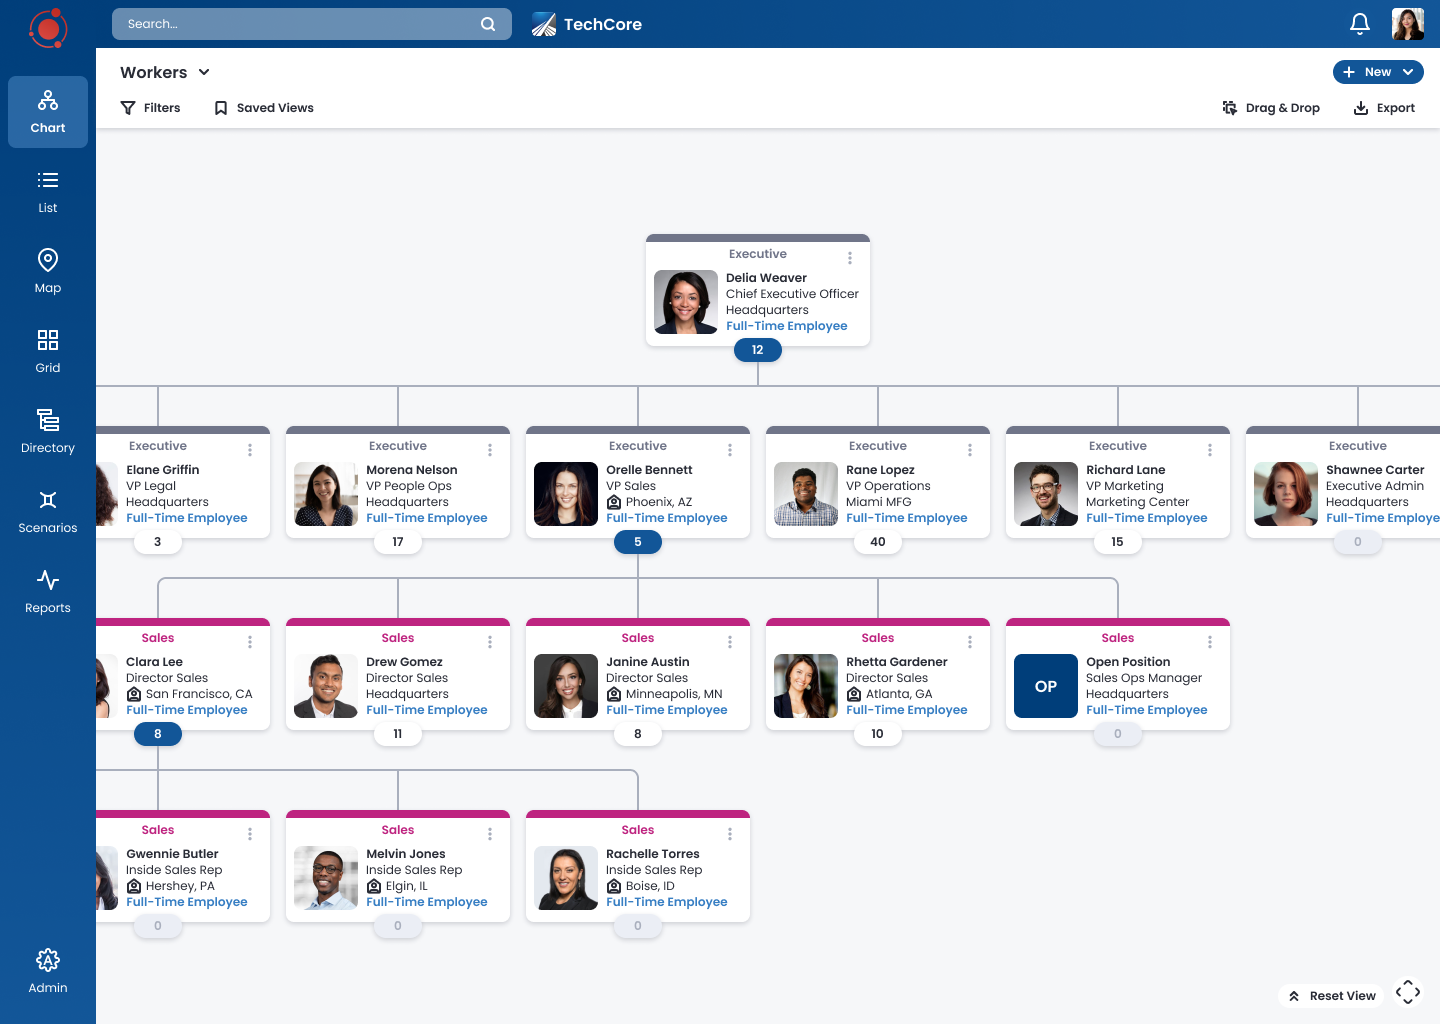Viewport: 1440px width, 1024px height.
Task: Select the Chart view tab
Action: tap(47, 112)
